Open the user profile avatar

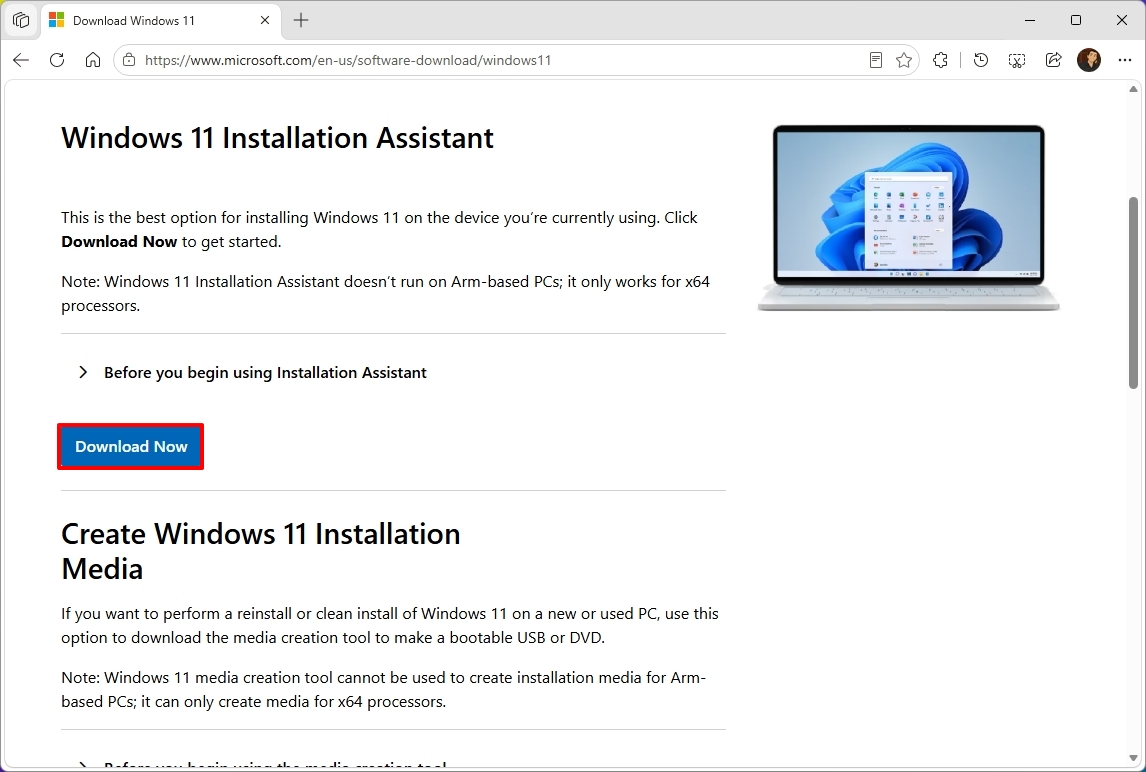[x=1089, y=60]
